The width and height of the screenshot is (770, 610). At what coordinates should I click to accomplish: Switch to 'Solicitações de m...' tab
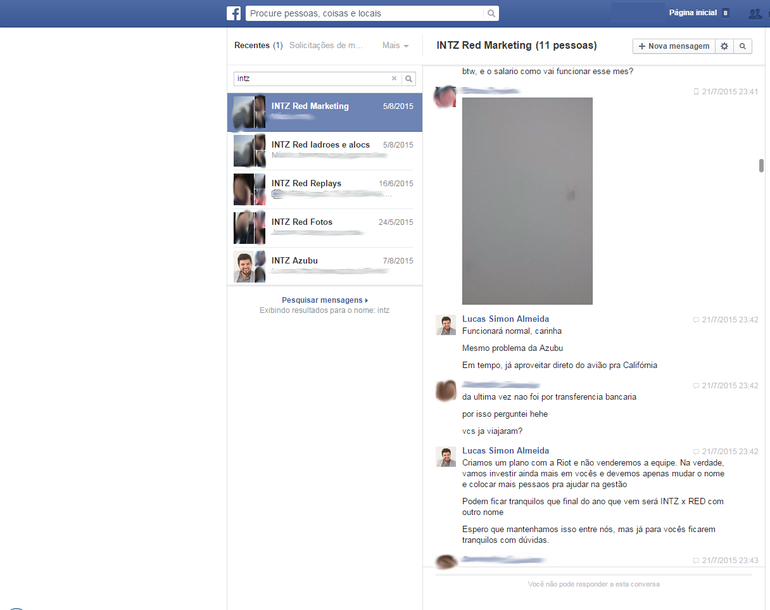pos(326,45)
